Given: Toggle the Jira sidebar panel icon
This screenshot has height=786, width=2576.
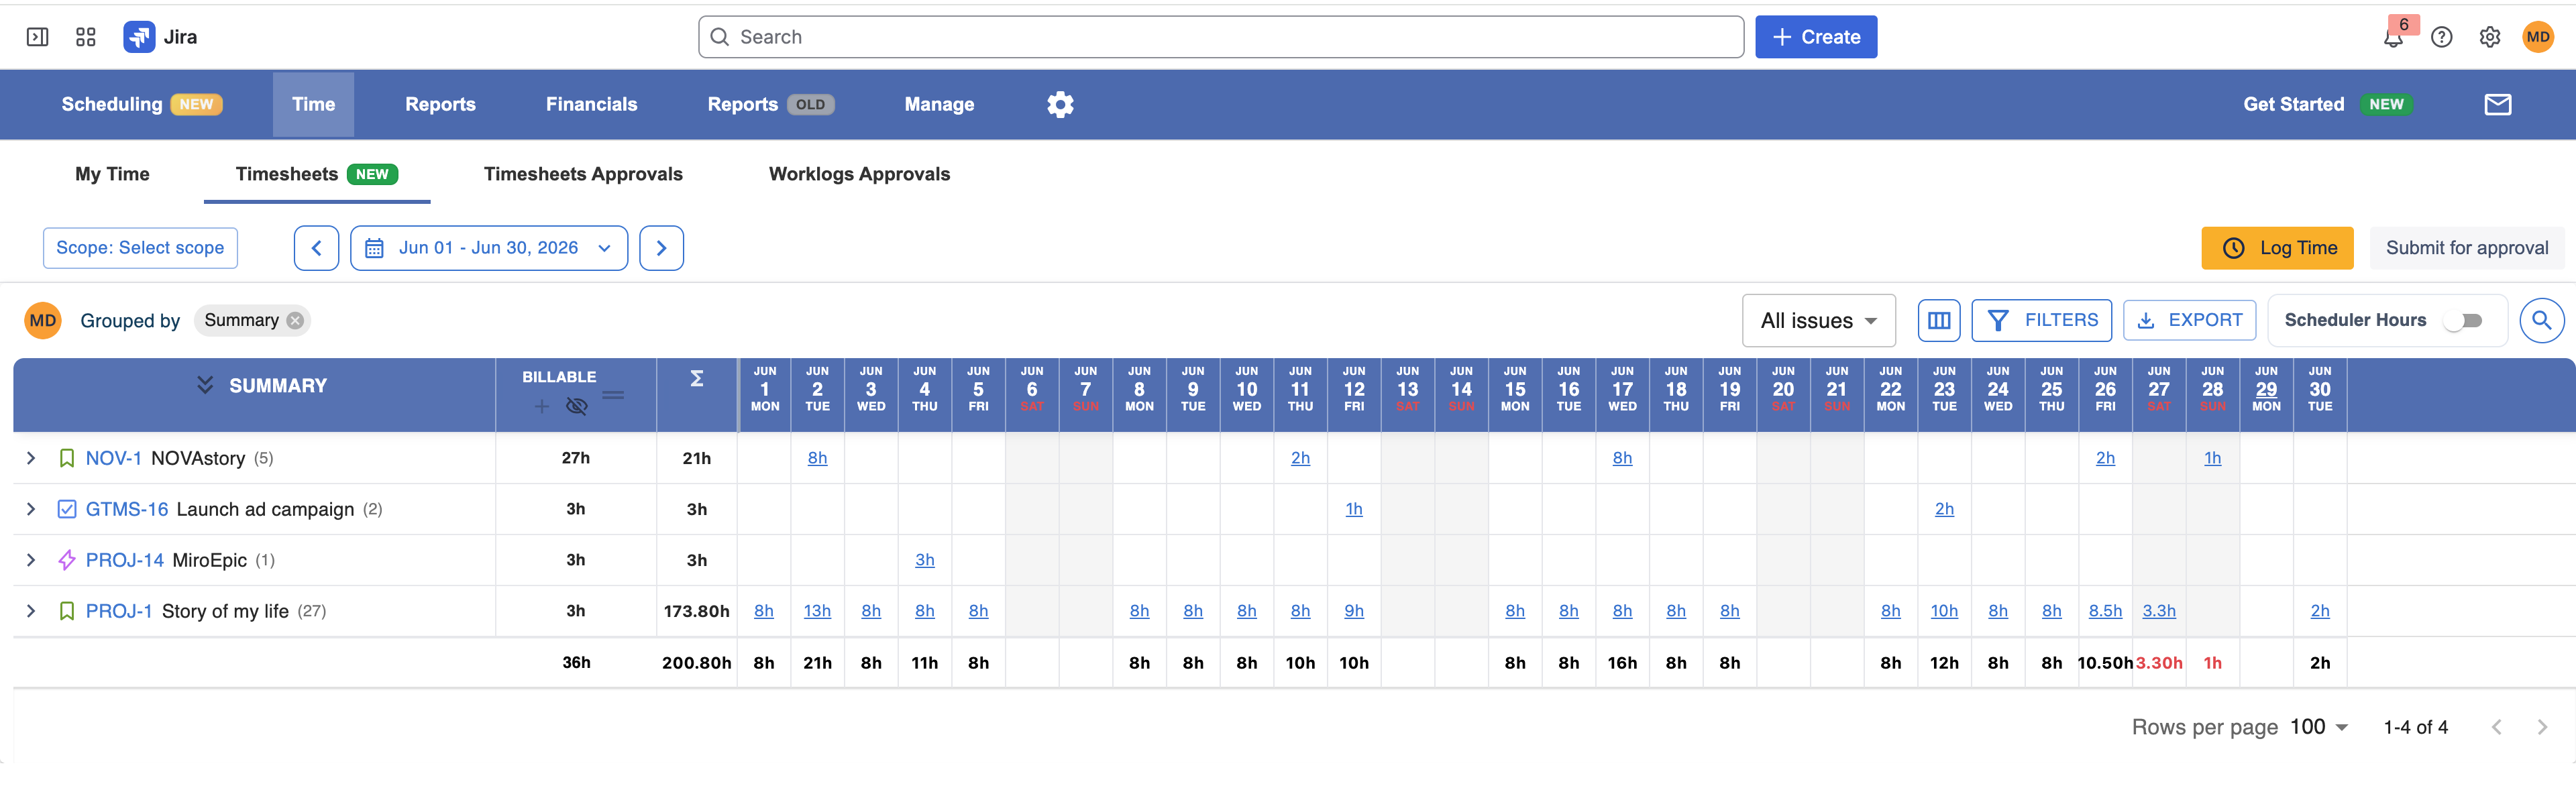Looking at the screenshot, I should pos(37,37).
